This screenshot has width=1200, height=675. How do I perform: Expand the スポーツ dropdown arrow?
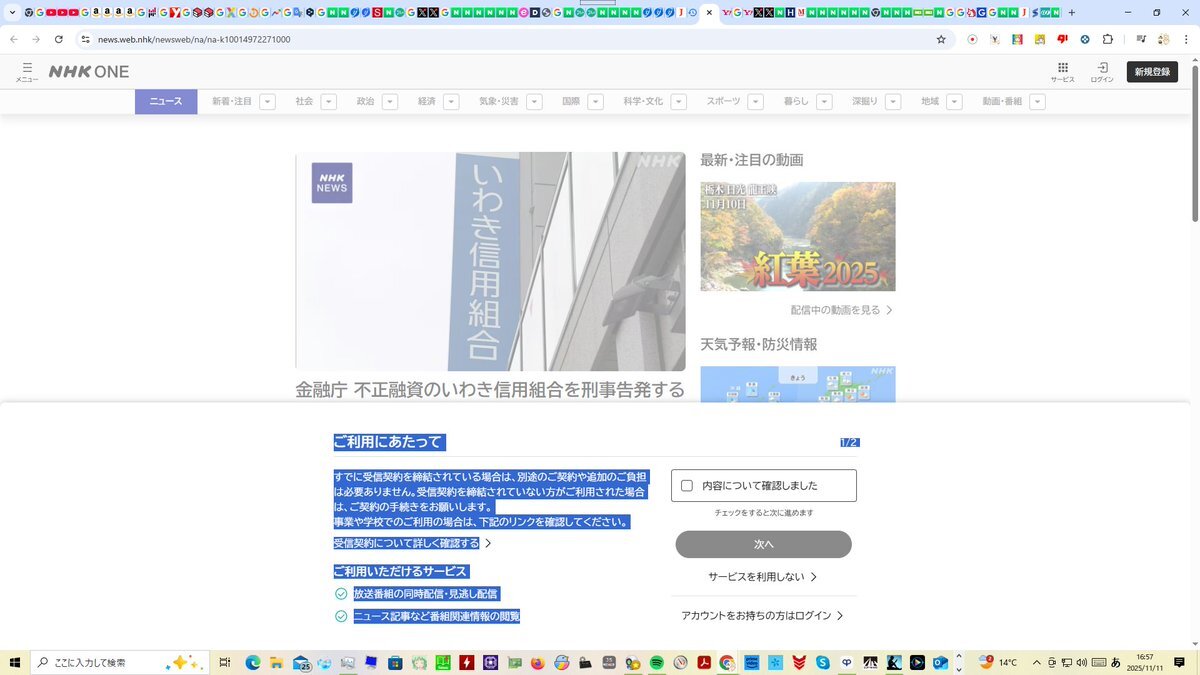click(x=756, y=101)
